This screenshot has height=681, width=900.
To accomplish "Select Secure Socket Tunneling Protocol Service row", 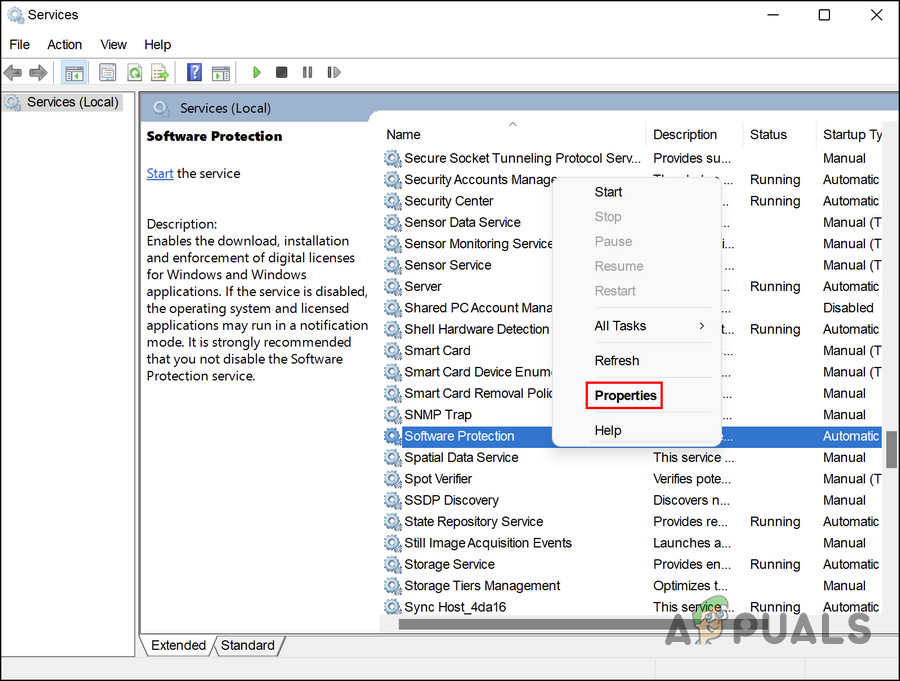I will pyautogui.click(x=633, y=158).
